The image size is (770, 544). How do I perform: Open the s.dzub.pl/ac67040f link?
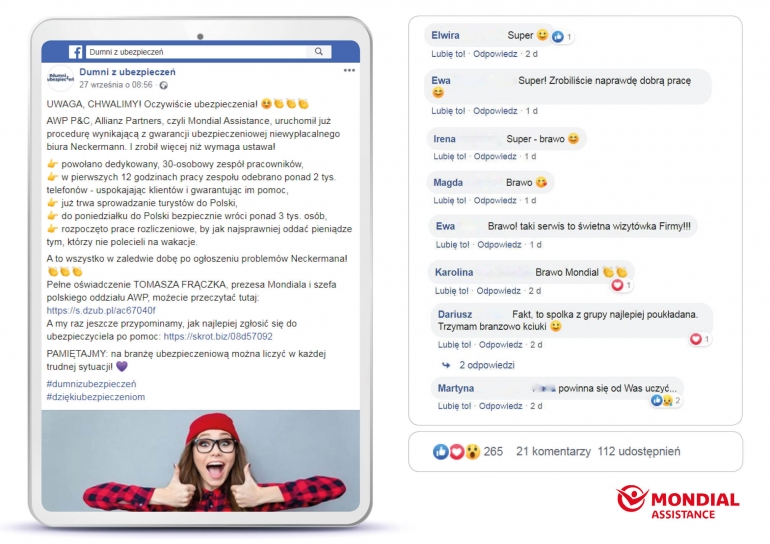tap(101, 310)
